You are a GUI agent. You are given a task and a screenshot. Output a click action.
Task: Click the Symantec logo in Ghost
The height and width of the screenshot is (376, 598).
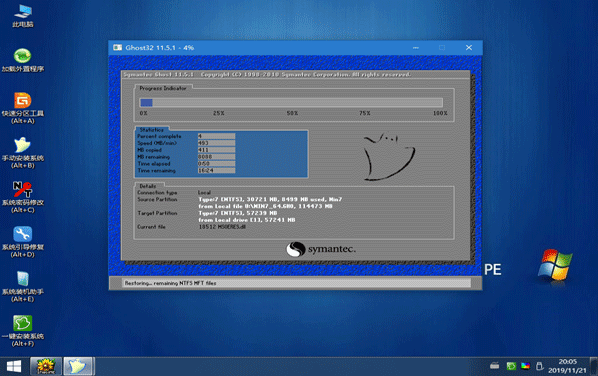pos(321,249)
